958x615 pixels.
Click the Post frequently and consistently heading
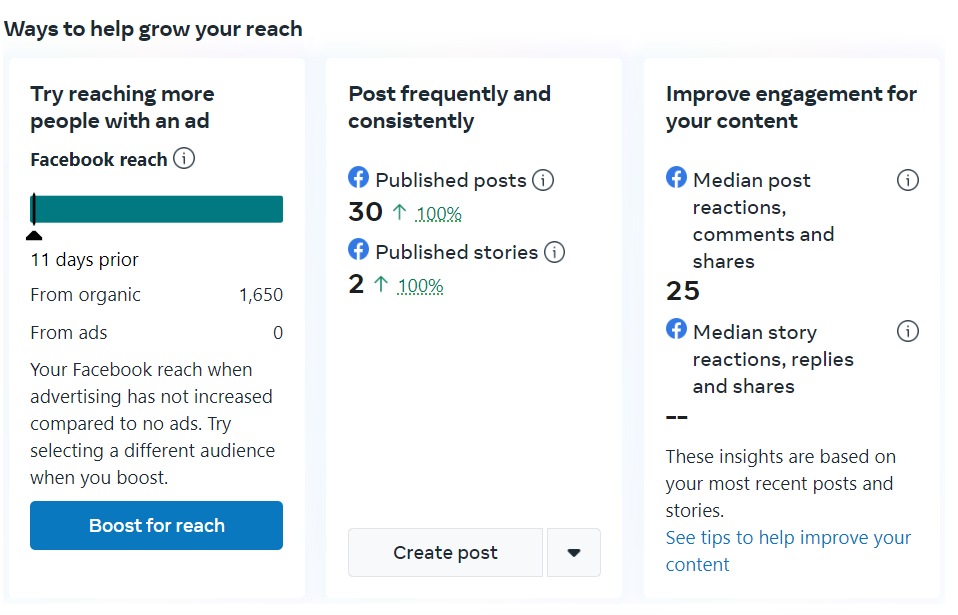pos(449,107)
